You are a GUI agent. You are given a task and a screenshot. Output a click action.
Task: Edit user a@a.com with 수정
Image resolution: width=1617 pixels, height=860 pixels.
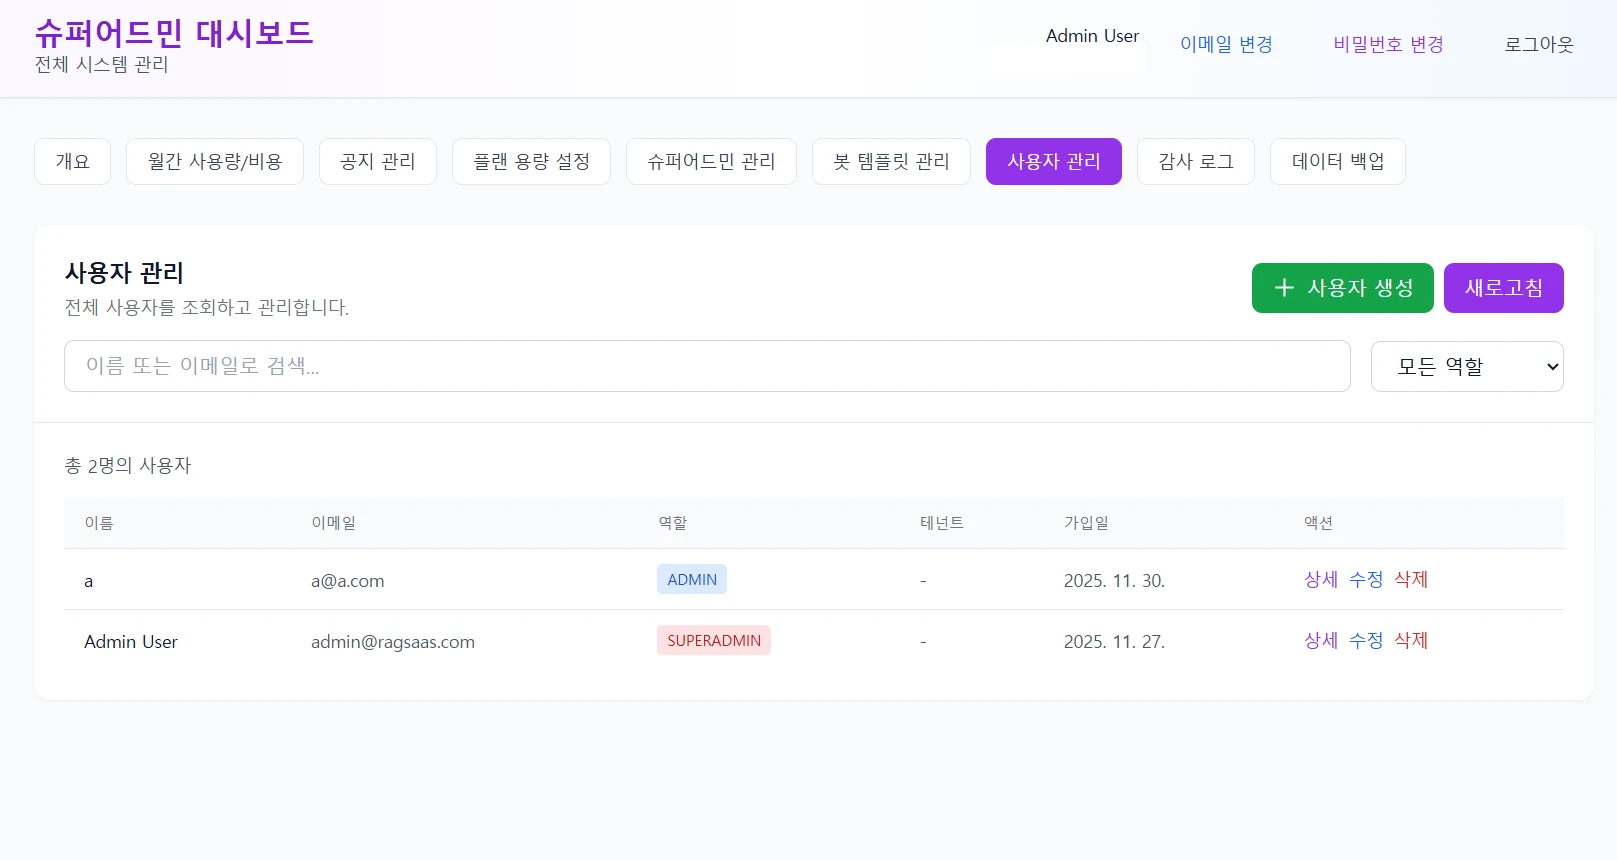pos(1365,580)
